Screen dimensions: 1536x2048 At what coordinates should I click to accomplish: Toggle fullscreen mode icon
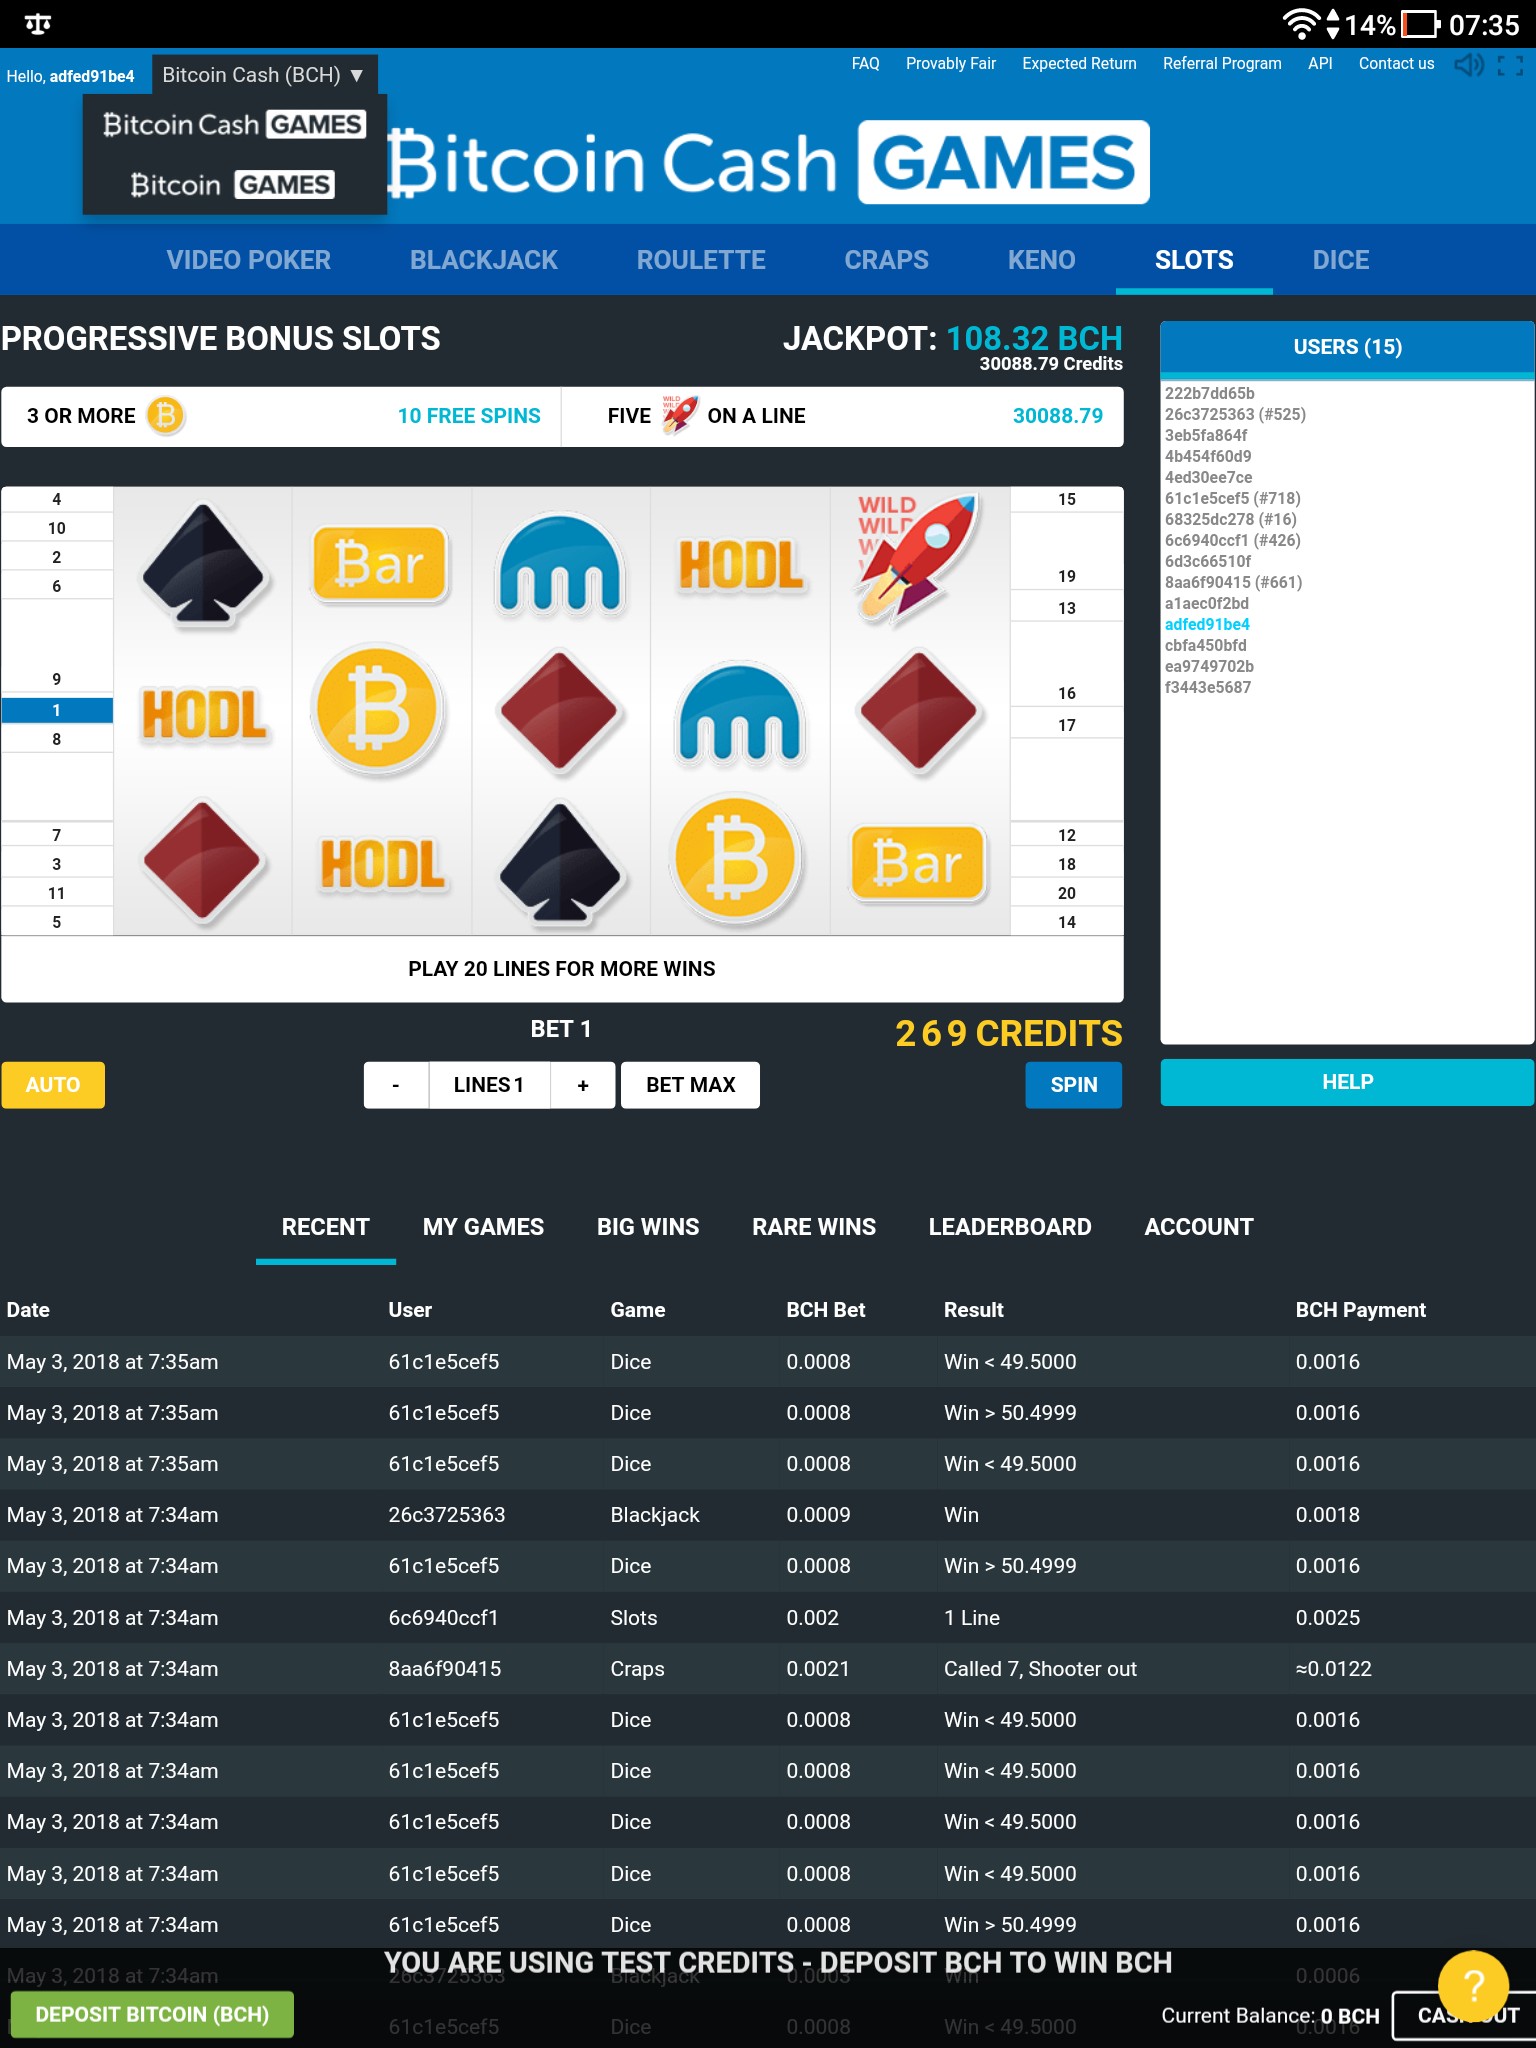pos(1510,65)
